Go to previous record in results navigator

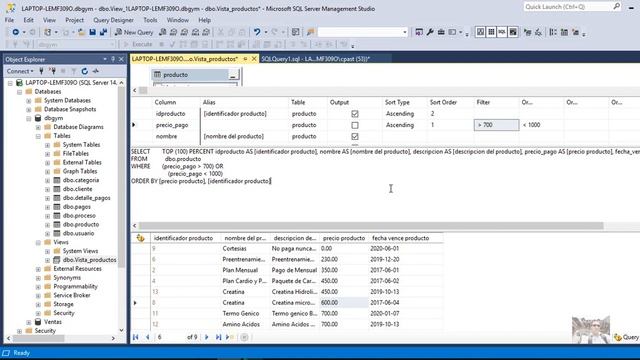(147, 337)
